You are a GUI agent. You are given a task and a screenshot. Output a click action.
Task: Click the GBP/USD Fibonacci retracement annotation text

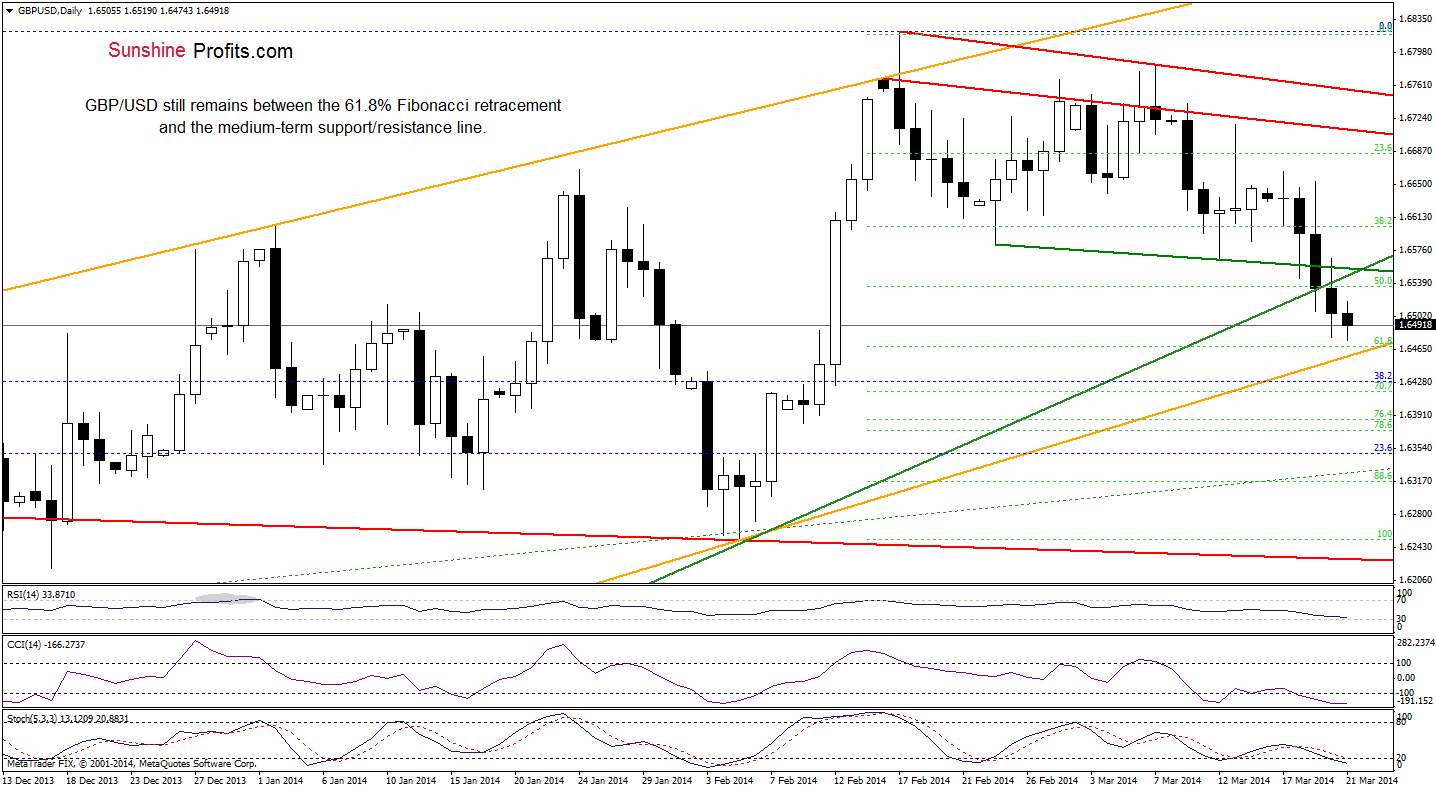click(x=323, y=116)
